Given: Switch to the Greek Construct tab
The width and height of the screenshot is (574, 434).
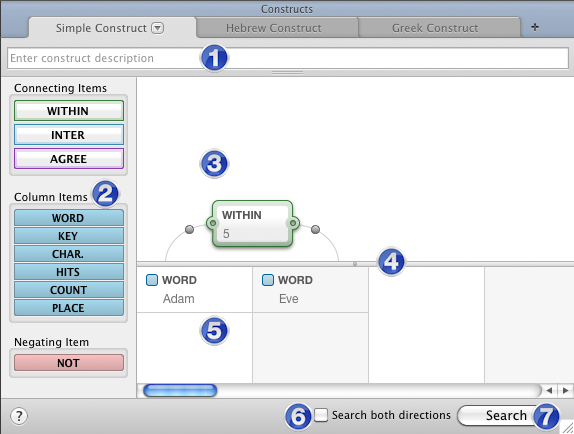Looking at the screenshot, I should click(435, 28).
